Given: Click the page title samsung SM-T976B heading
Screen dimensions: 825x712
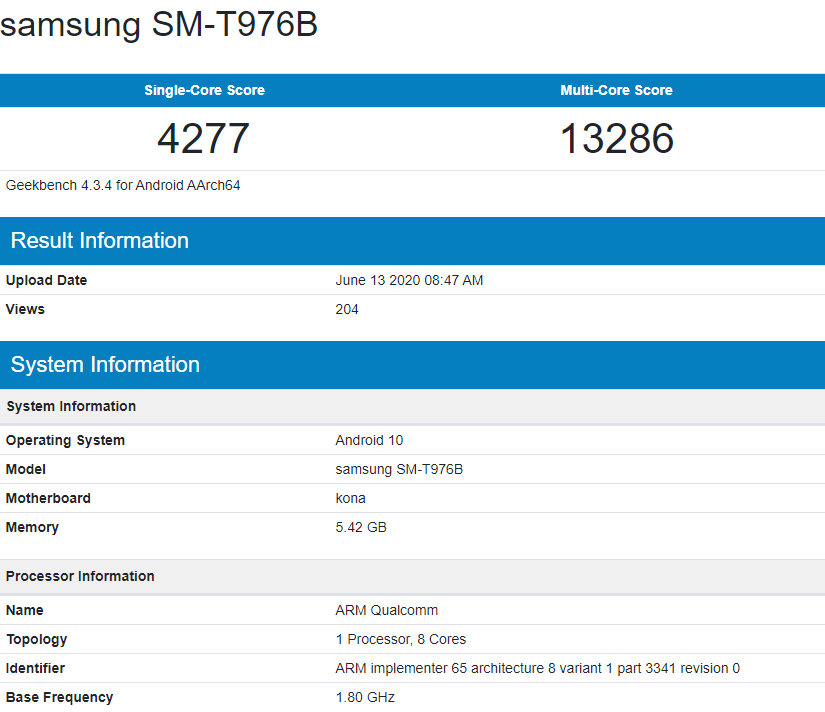Looking at the screenshot, I should (x=159, y=25).
